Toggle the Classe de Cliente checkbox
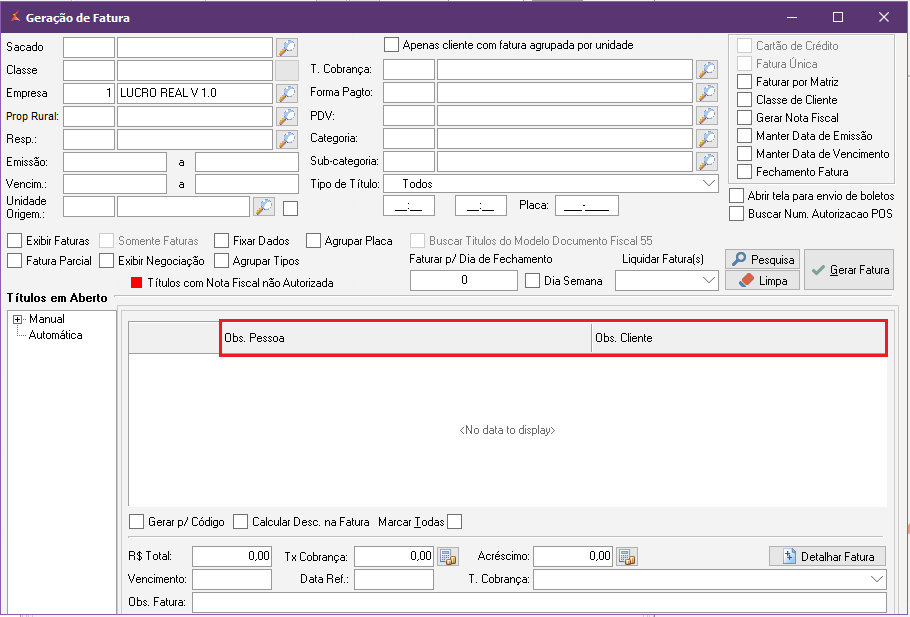 tap(744, 100)
